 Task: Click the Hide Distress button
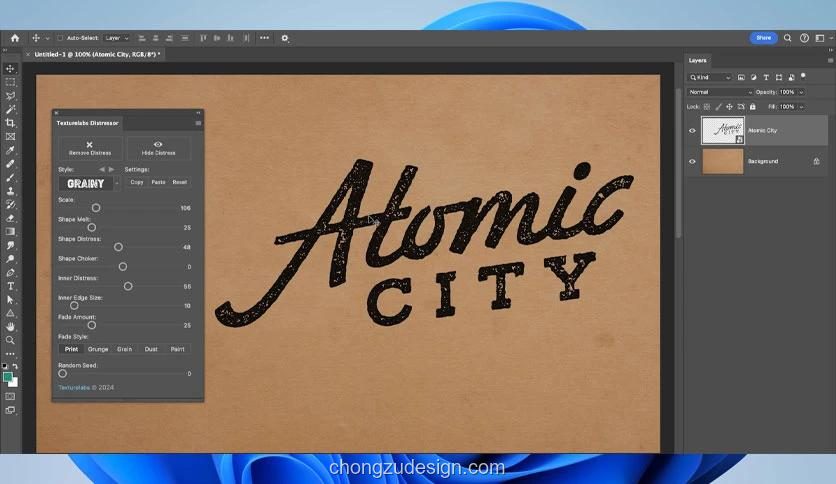pyautogui.click(x=158, y=148)
